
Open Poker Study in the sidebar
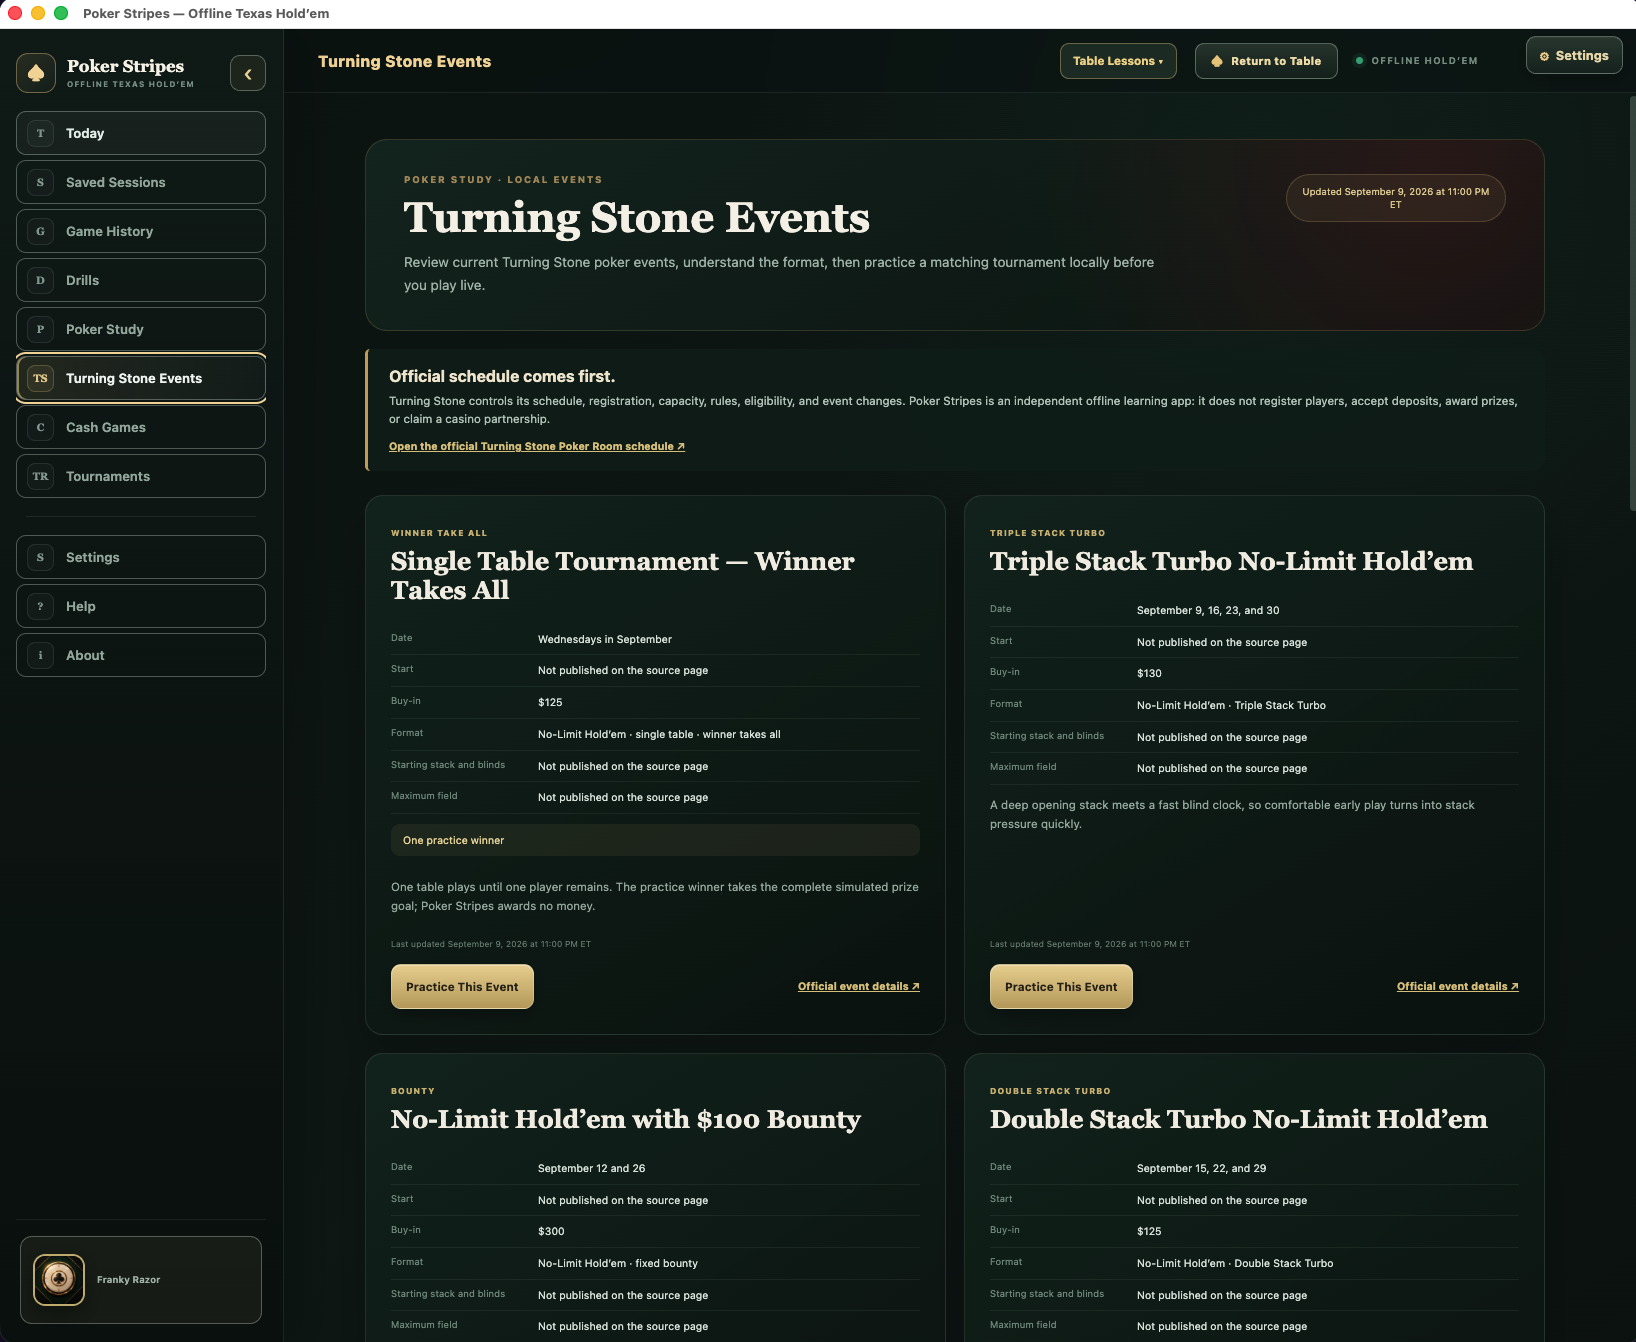[x=141, y=329]
